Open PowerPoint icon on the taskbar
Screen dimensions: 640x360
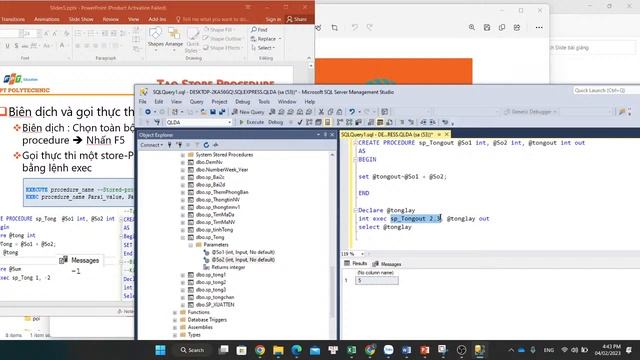[424, 350]
